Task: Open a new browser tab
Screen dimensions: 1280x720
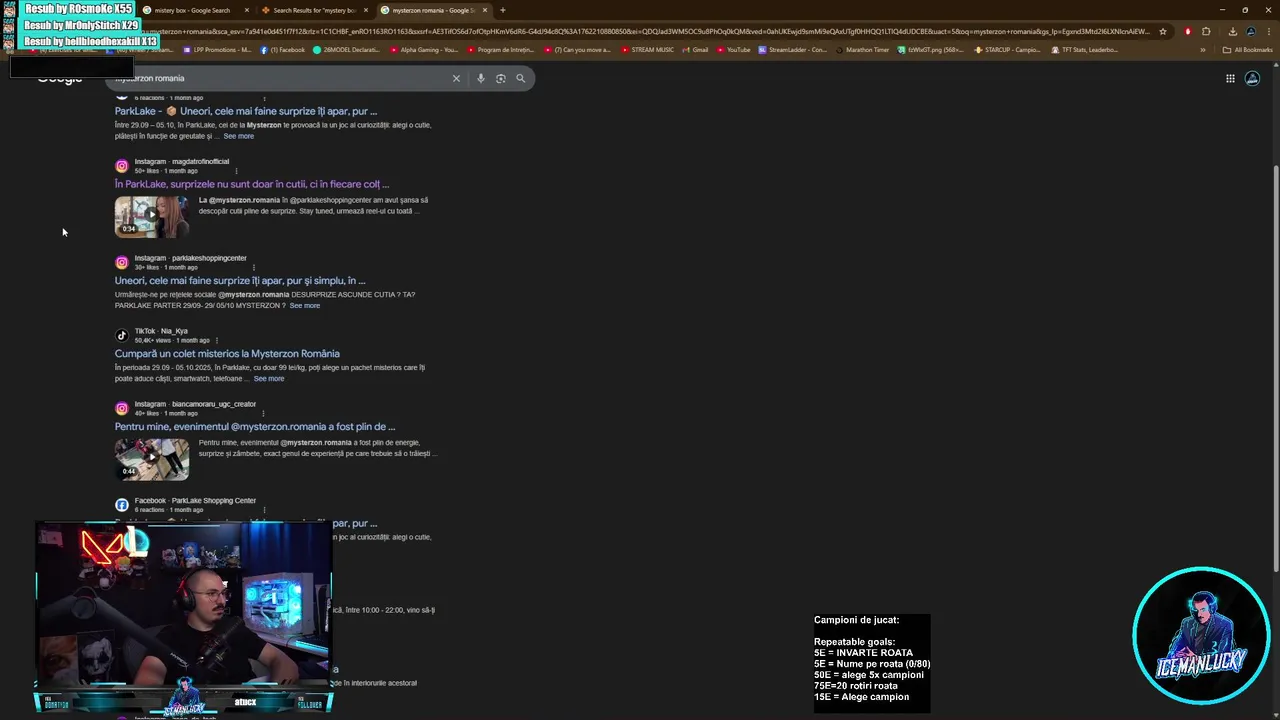Action: (x=502, y=10)
